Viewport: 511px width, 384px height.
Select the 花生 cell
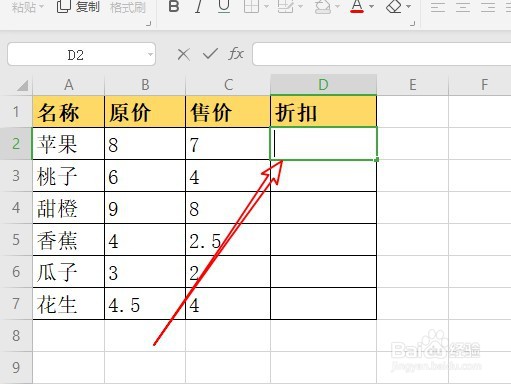coord(69,304)
